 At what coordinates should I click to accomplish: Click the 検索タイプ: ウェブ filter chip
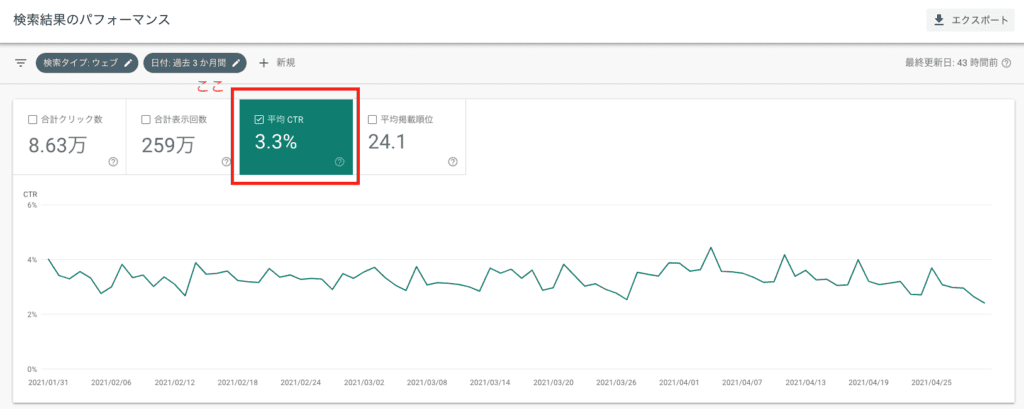click(87, 63)
